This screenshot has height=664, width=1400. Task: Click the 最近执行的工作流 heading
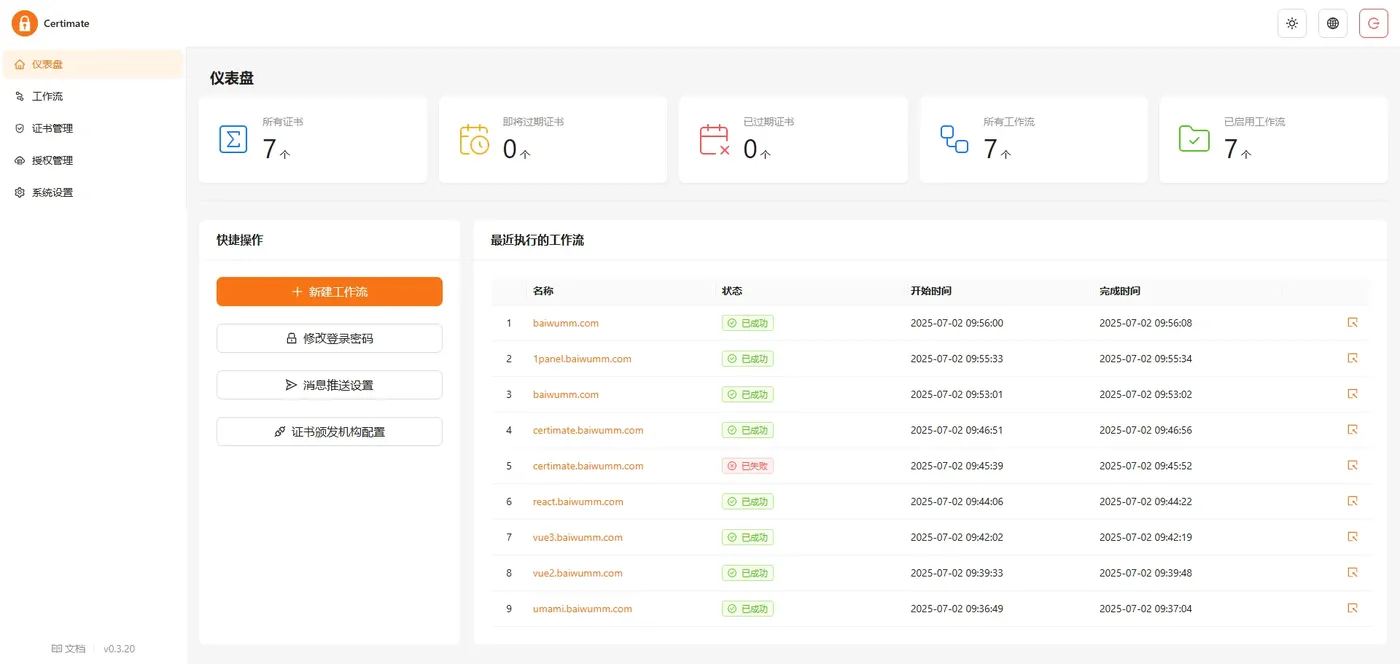click(x=537, y=240)
